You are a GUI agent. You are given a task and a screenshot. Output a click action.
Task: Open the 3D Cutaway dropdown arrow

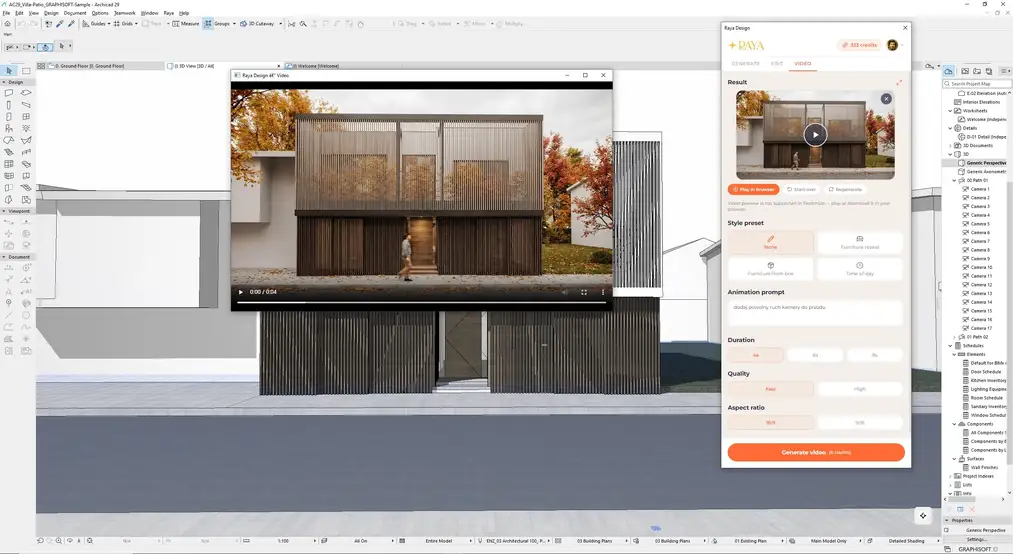(280, 24)
